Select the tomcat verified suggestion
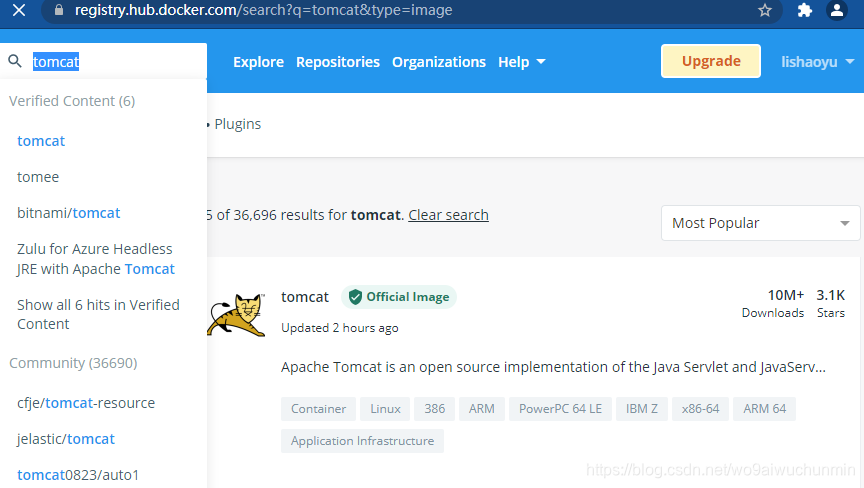This screenshot has width=864, height=488. (41, 141)
